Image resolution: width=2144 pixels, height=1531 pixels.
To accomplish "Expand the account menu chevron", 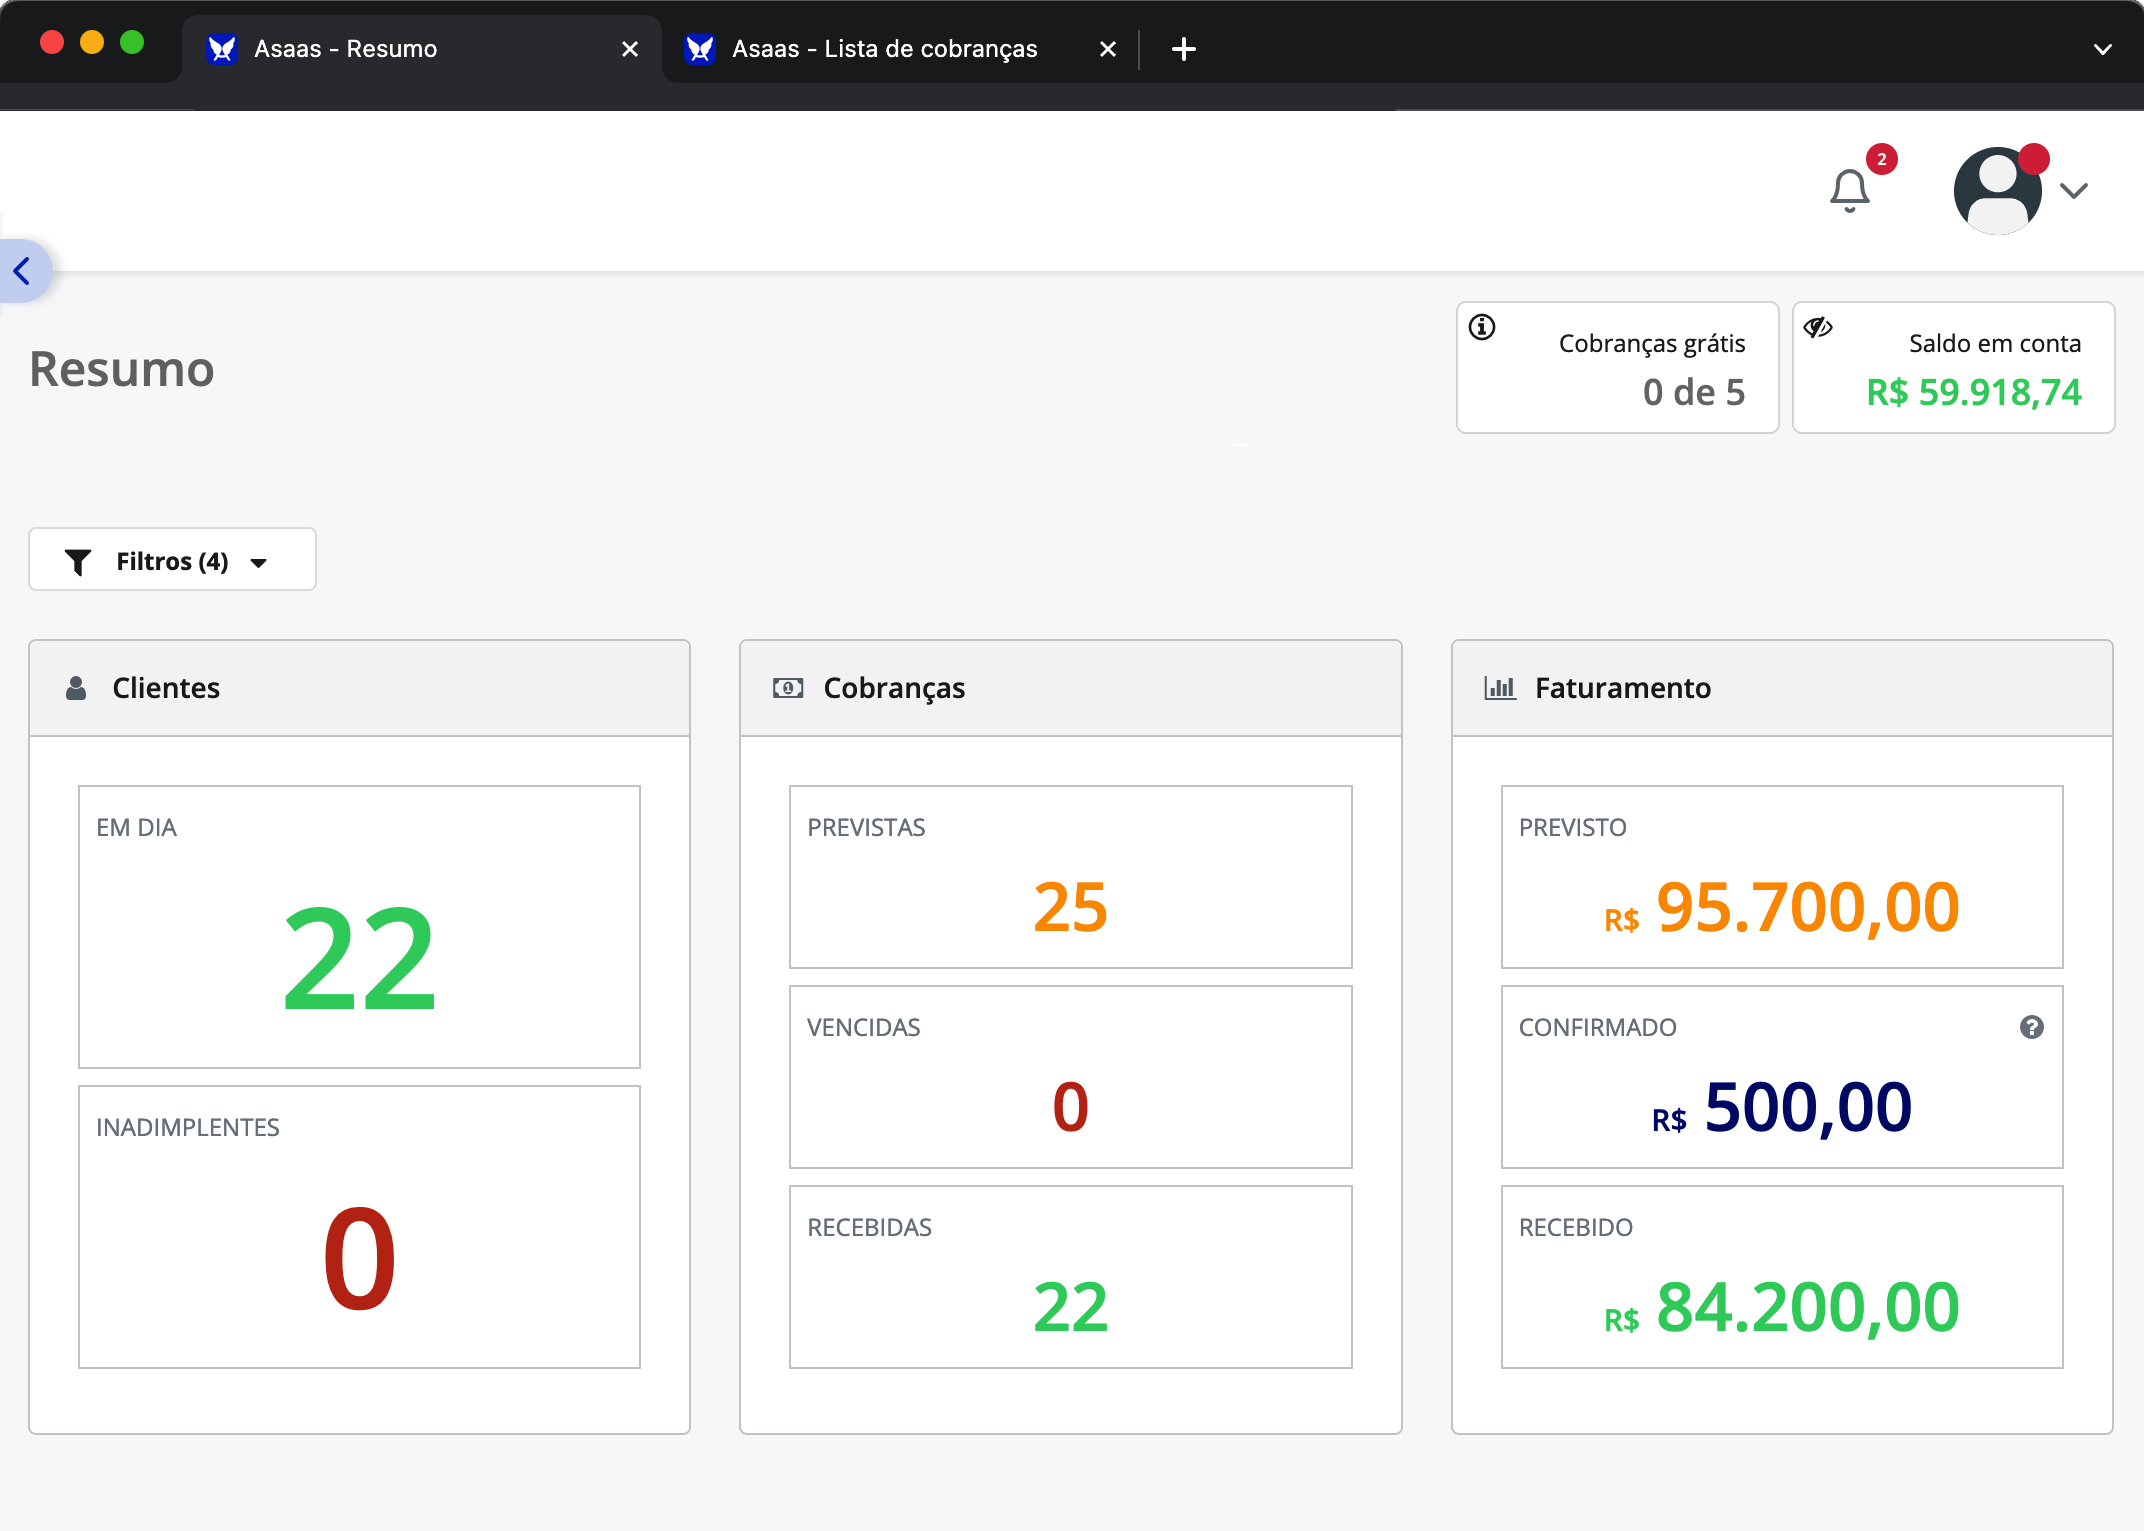I will (2074, 191).
